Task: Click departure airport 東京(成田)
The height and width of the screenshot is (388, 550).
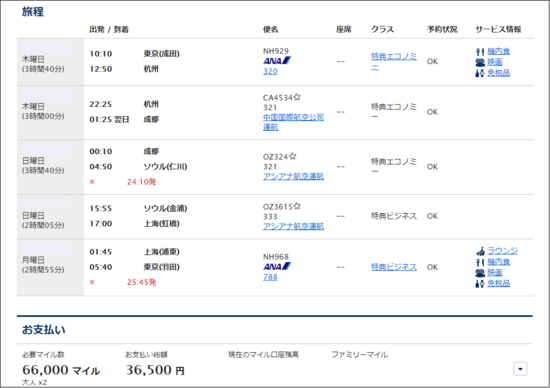Action: pos(161,54)
